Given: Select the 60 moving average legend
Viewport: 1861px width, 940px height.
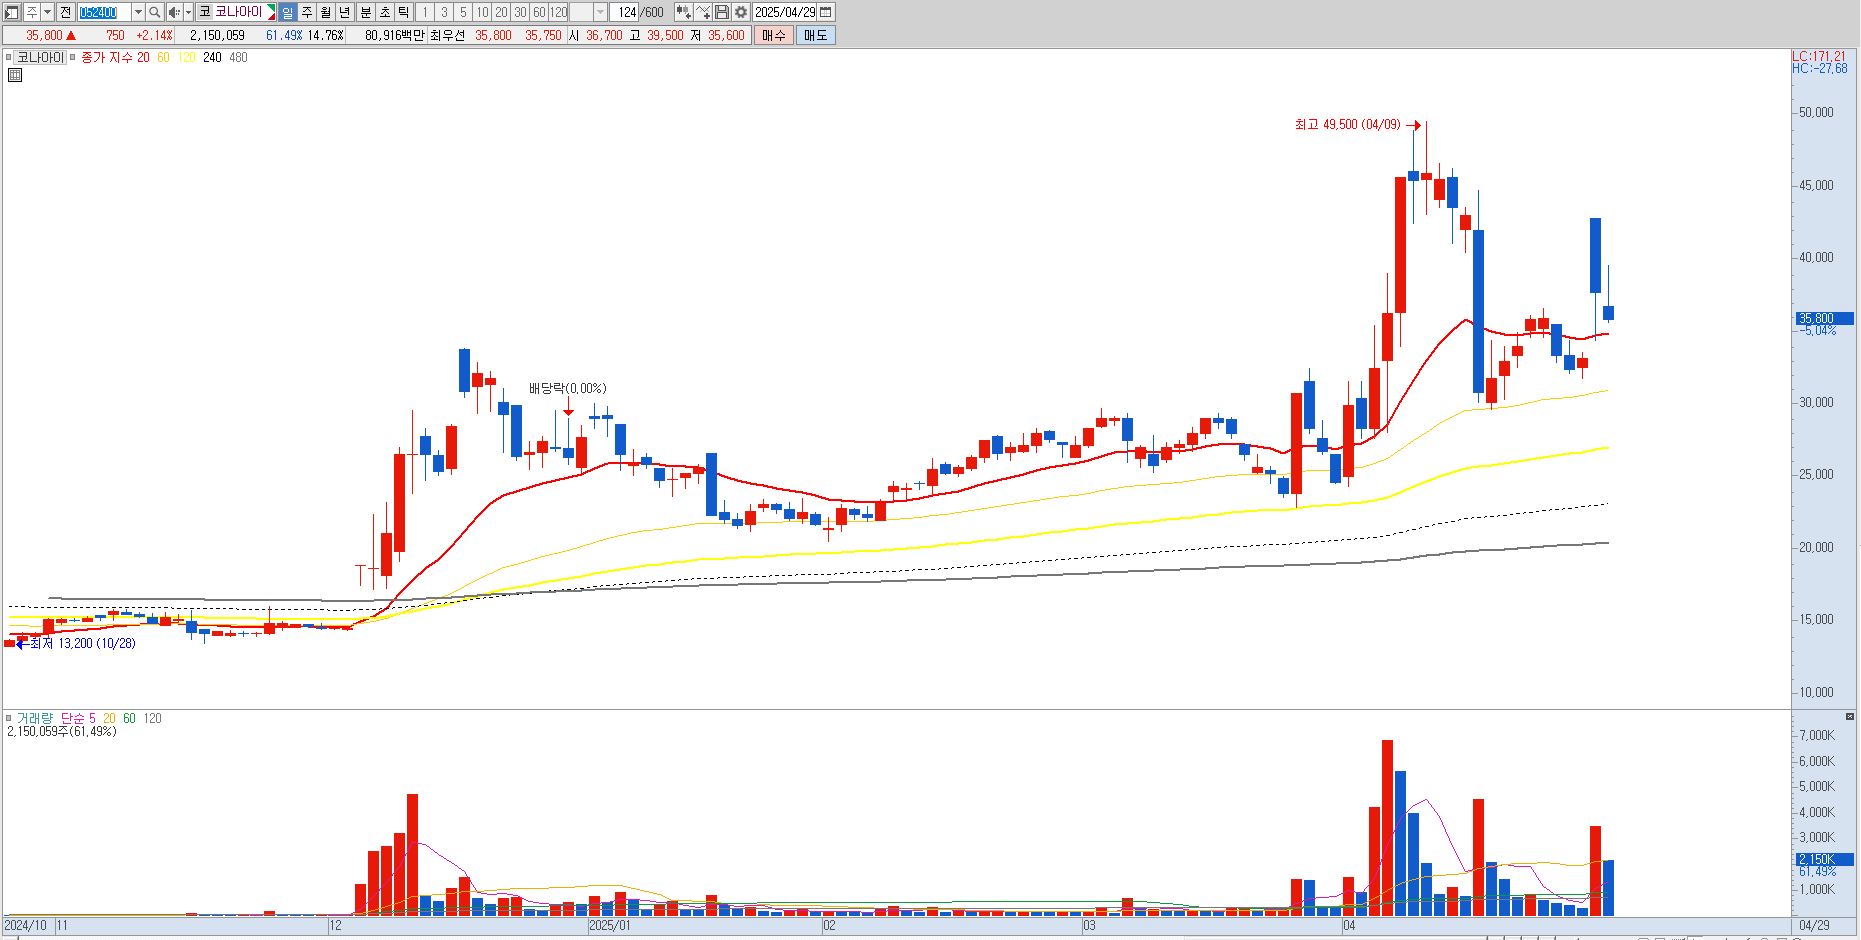Looking at the screenshot, I should click(163, 58).
